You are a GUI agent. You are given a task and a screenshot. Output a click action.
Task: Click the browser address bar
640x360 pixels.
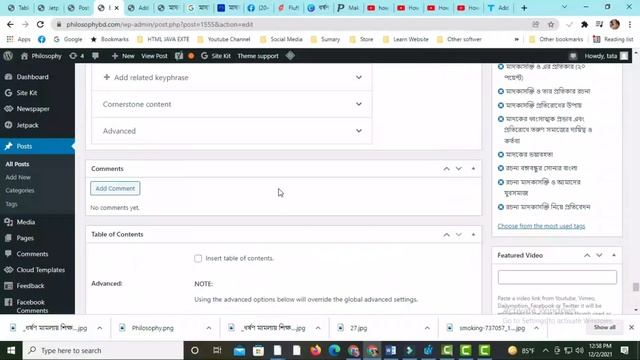coord(294,24)
